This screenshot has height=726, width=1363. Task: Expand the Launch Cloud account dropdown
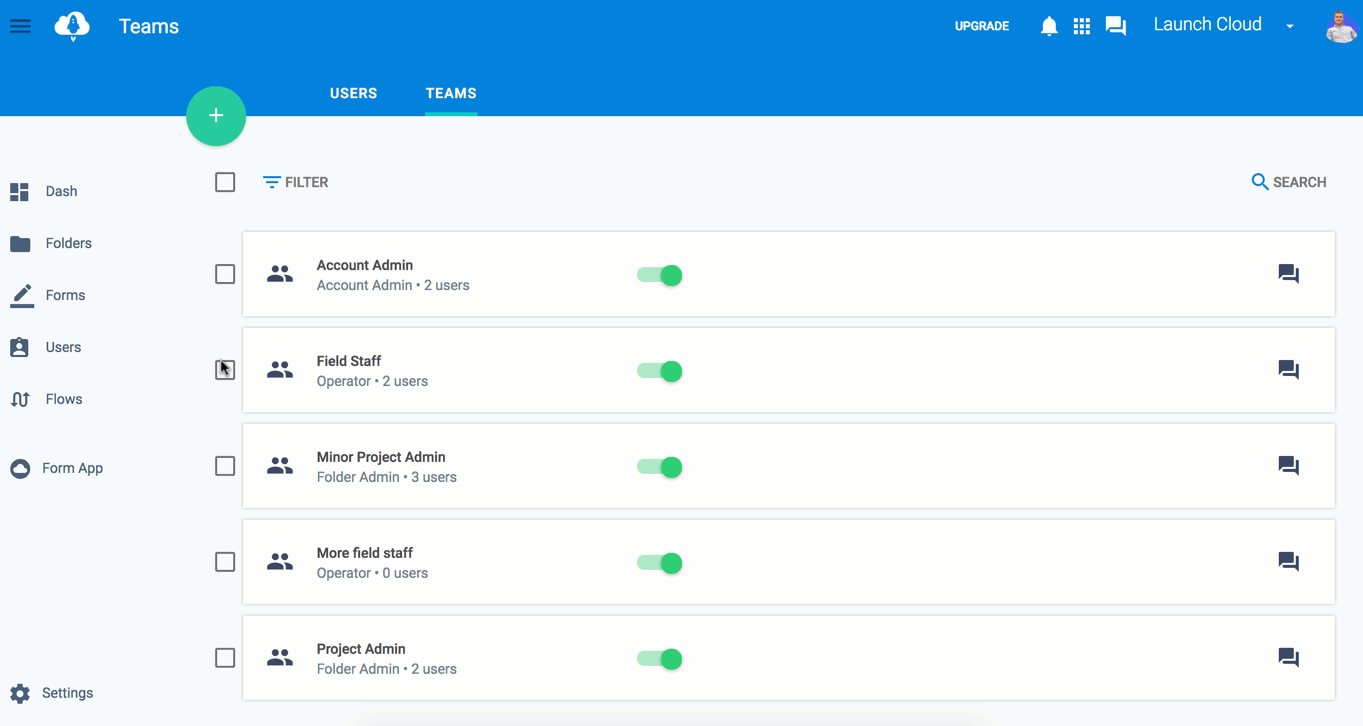click(x=1290, y=26)
